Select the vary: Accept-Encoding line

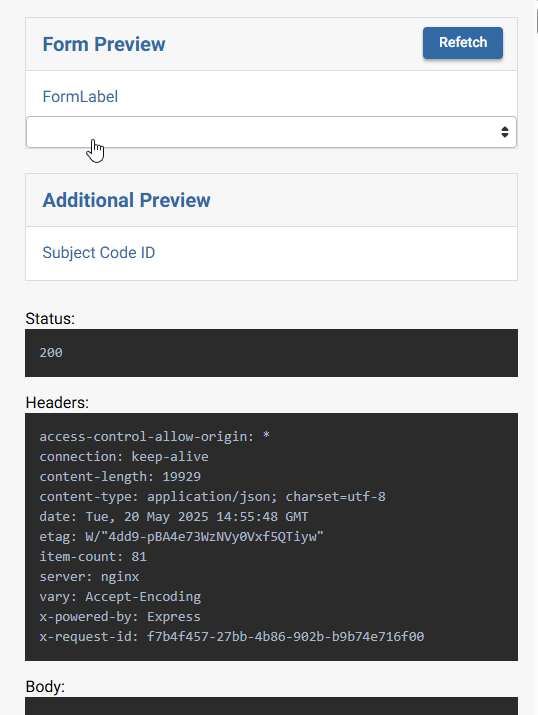120,597
